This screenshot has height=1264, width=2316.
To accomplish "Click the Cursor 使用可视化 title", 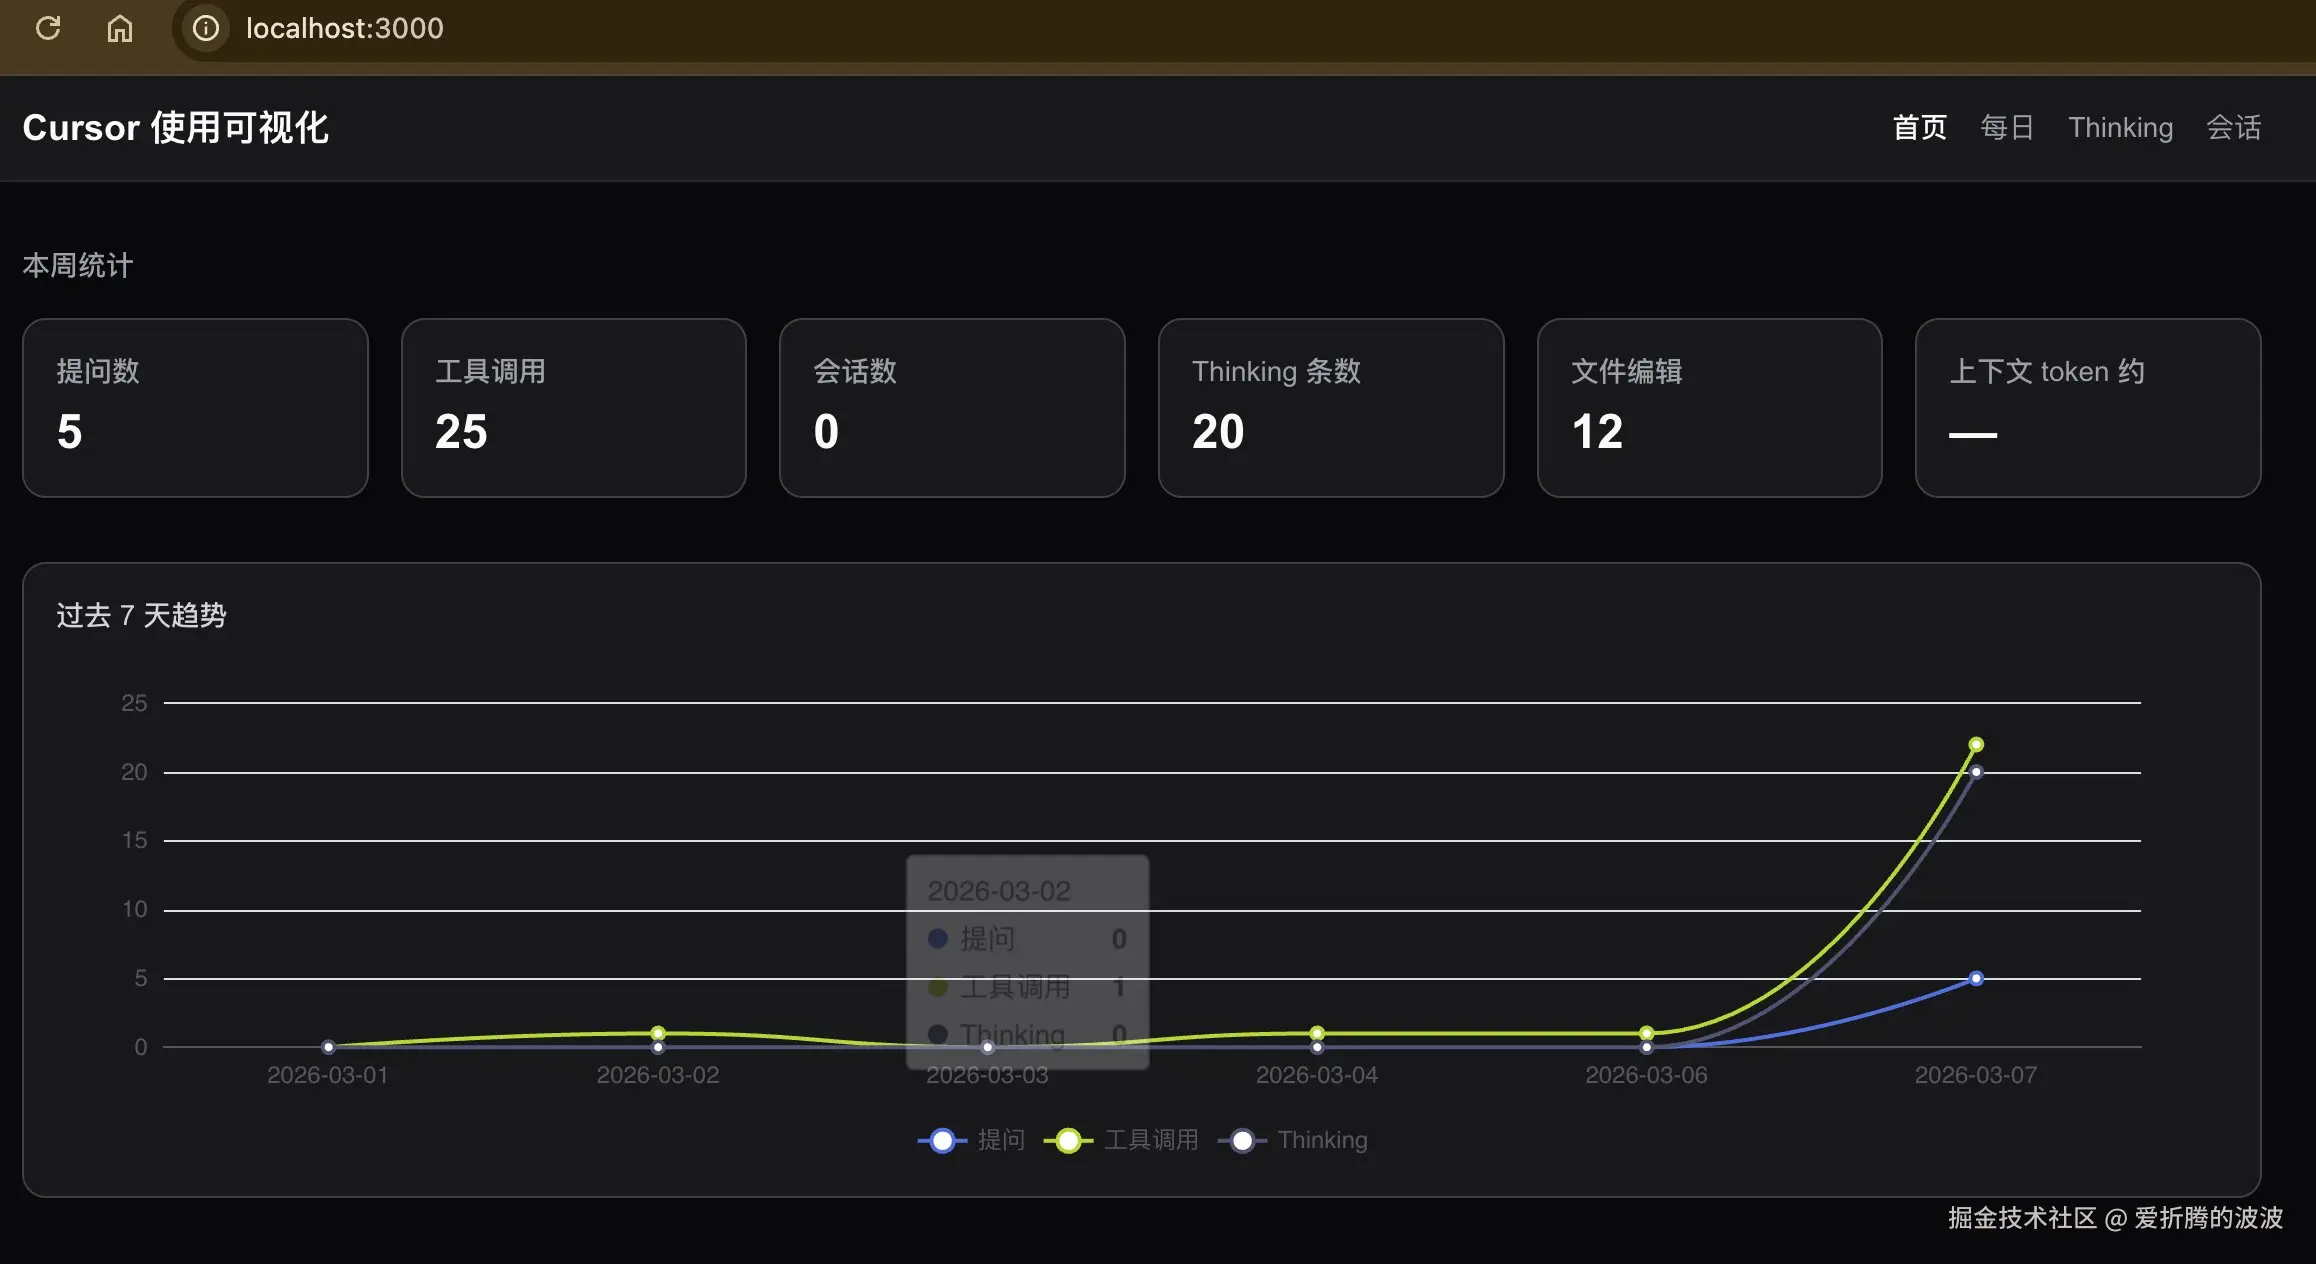I will pyautogui.click(x=175, y=128).
